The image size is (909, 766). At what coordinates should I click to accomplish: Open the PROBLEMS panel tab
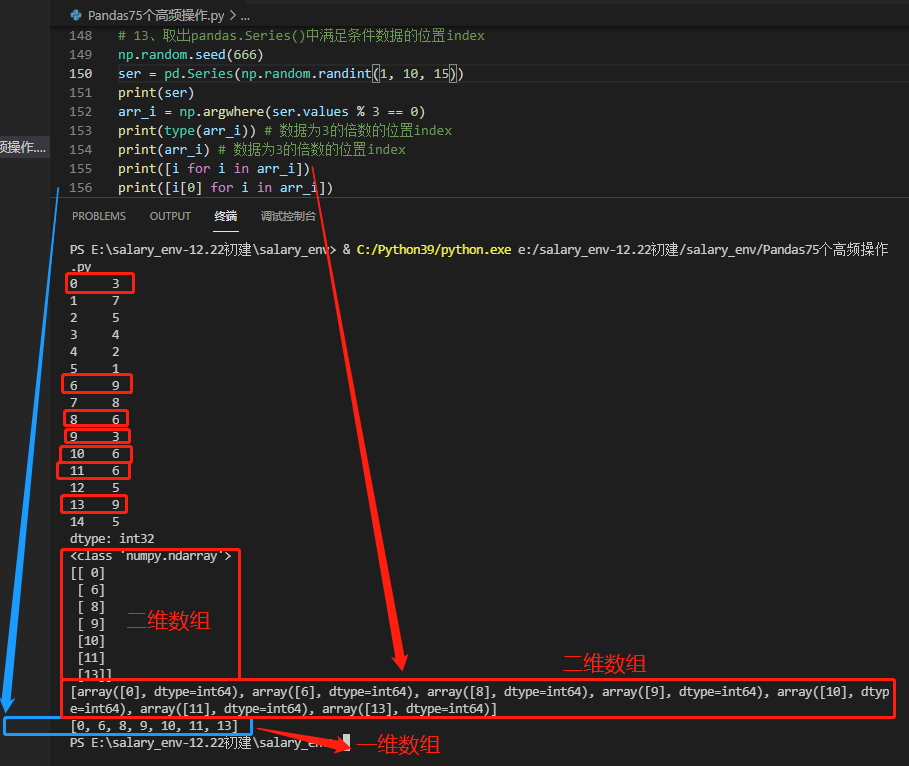pos(99,216)
